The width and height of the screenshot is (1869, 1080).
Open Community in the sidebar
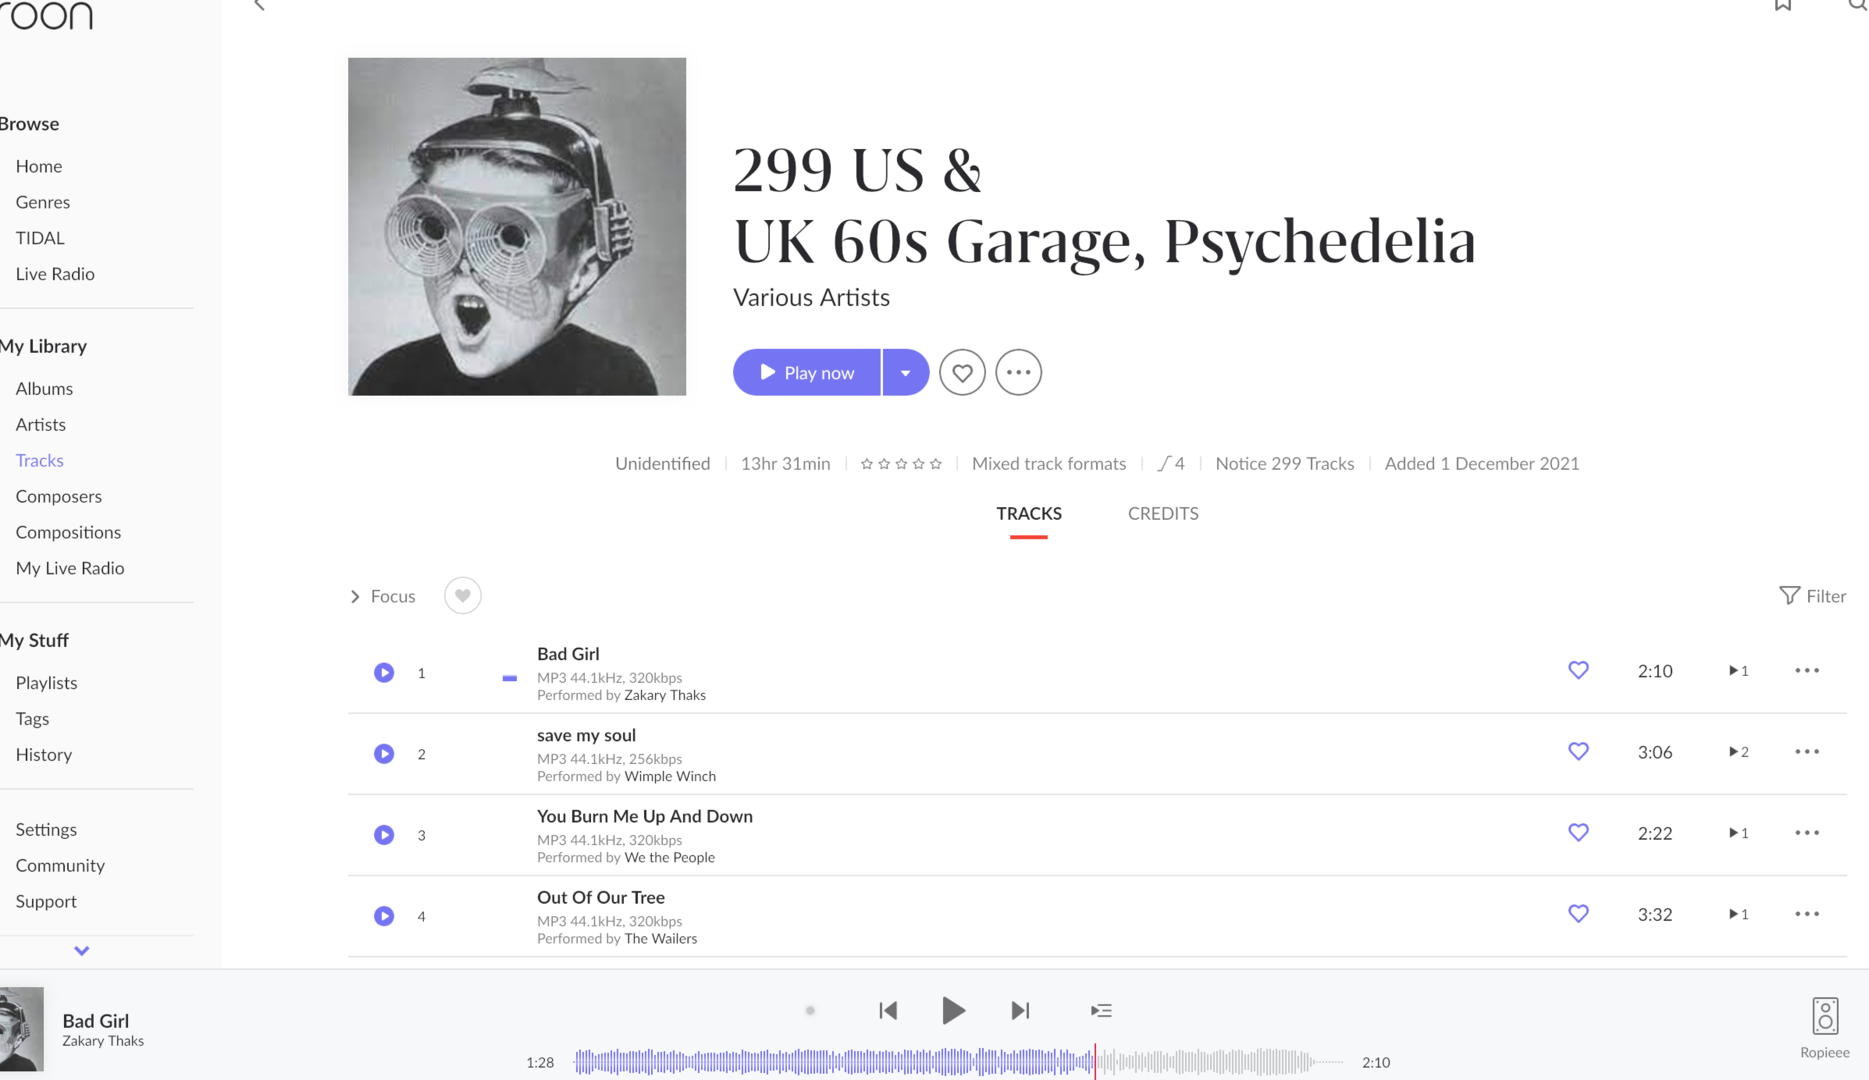click(60, 866)
